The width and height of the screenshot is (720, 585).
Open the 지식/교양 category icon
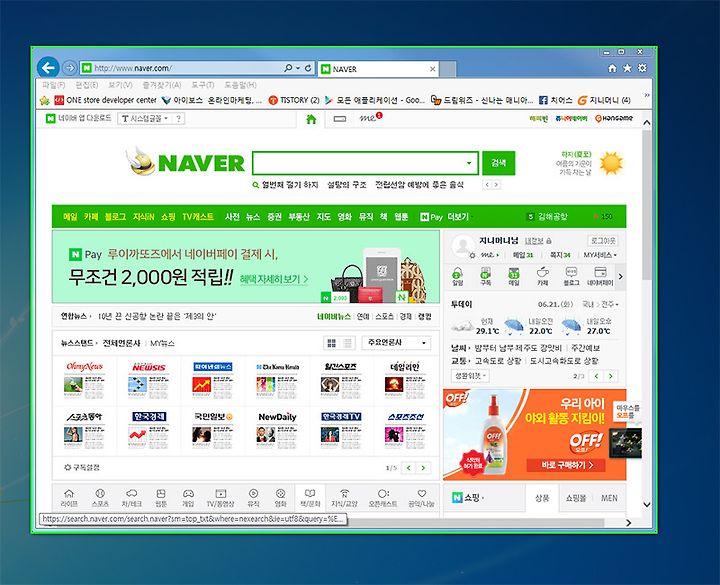[344, 498]
